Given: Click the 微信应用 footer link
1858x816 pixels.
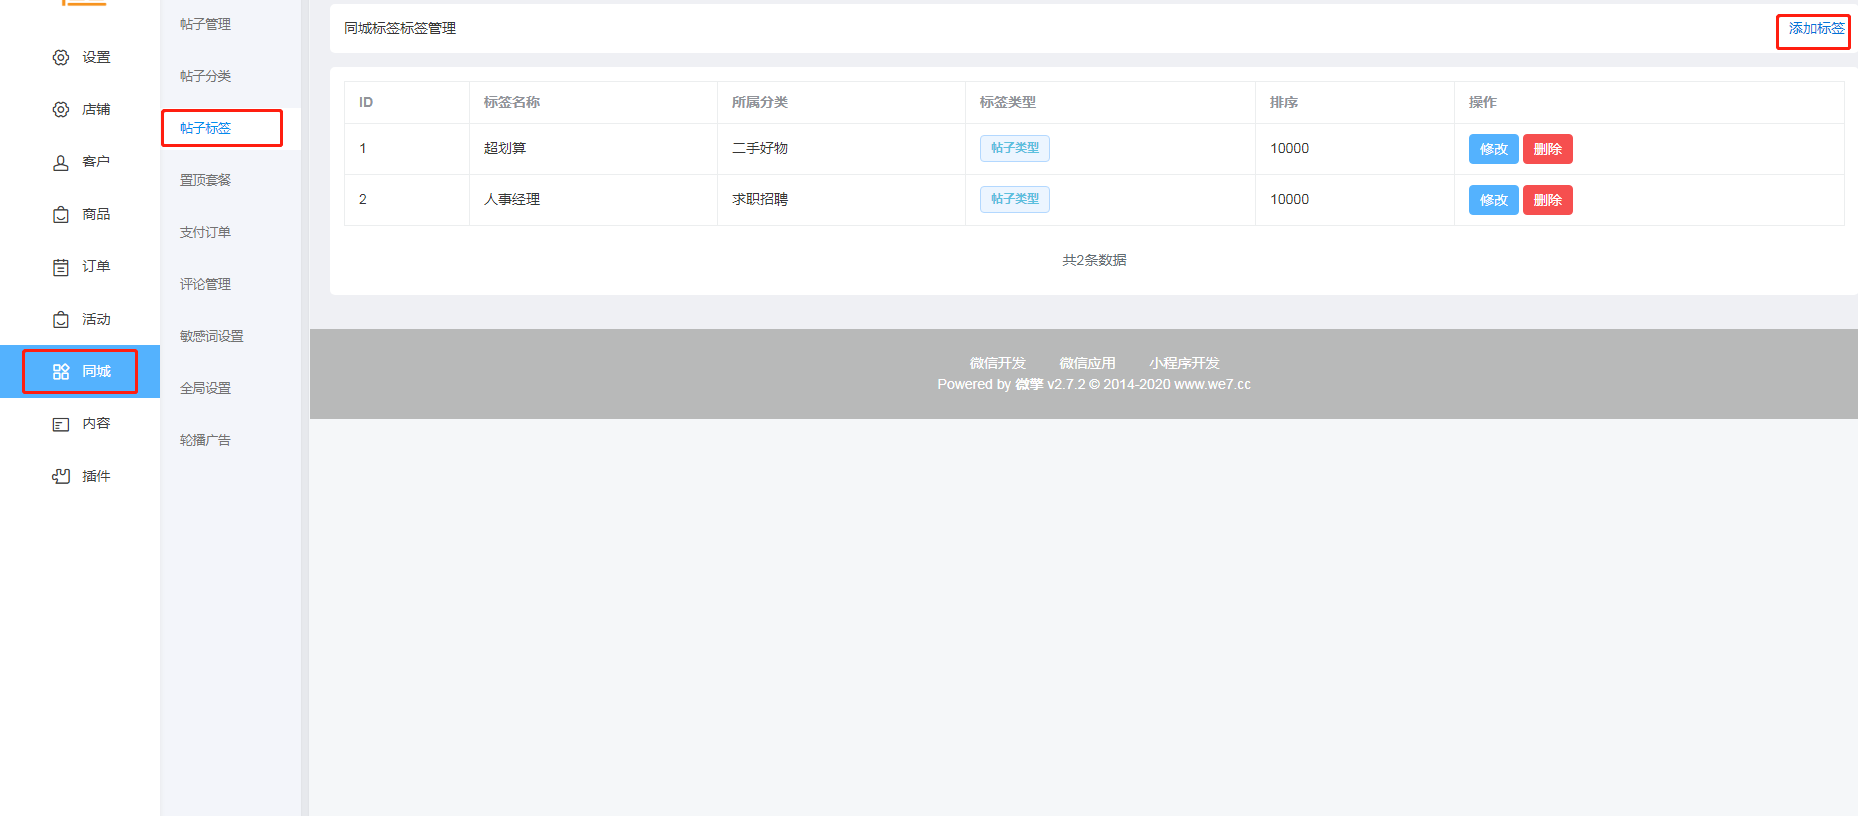Looking at the screenshot, I should (x=1087, y=363).
